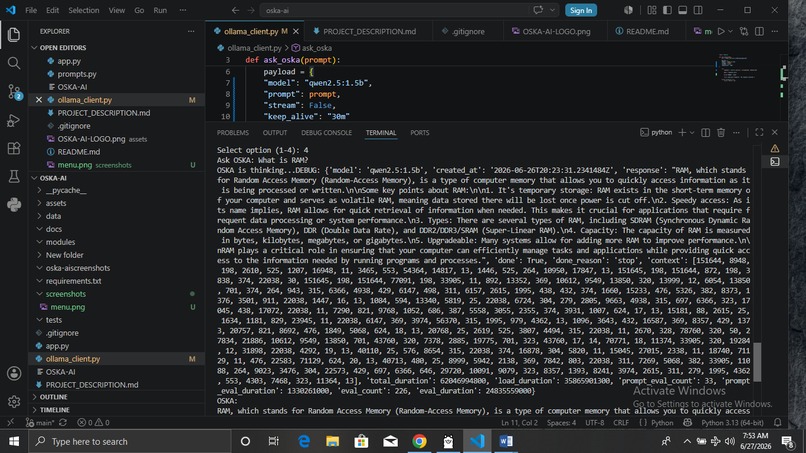The width and height of the screenshot is (806, 453).
Task: Split the terminal panel
Action: click(705, 133)
